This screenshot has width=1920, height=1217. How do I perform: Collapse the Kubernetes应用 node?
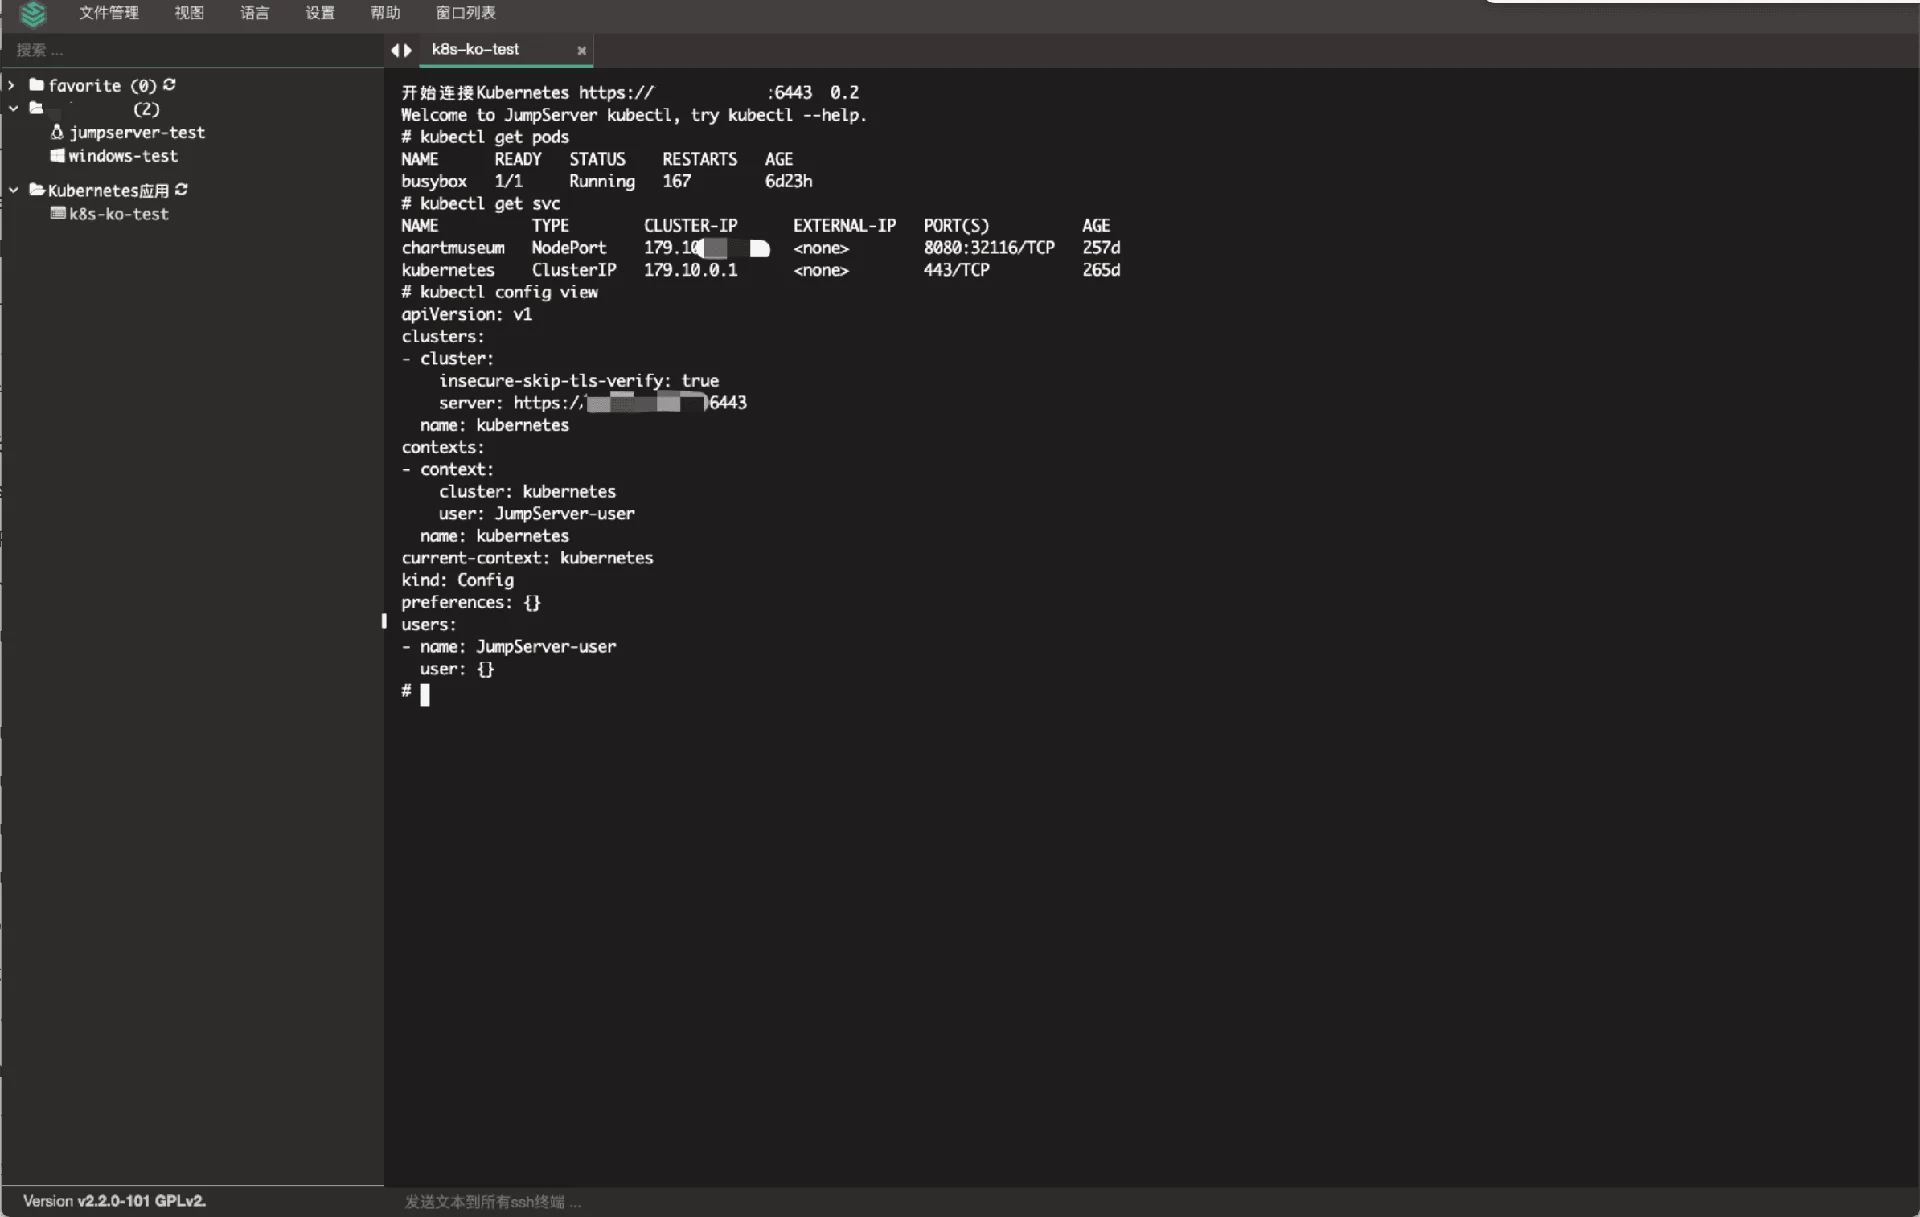[x=13, y=189]
